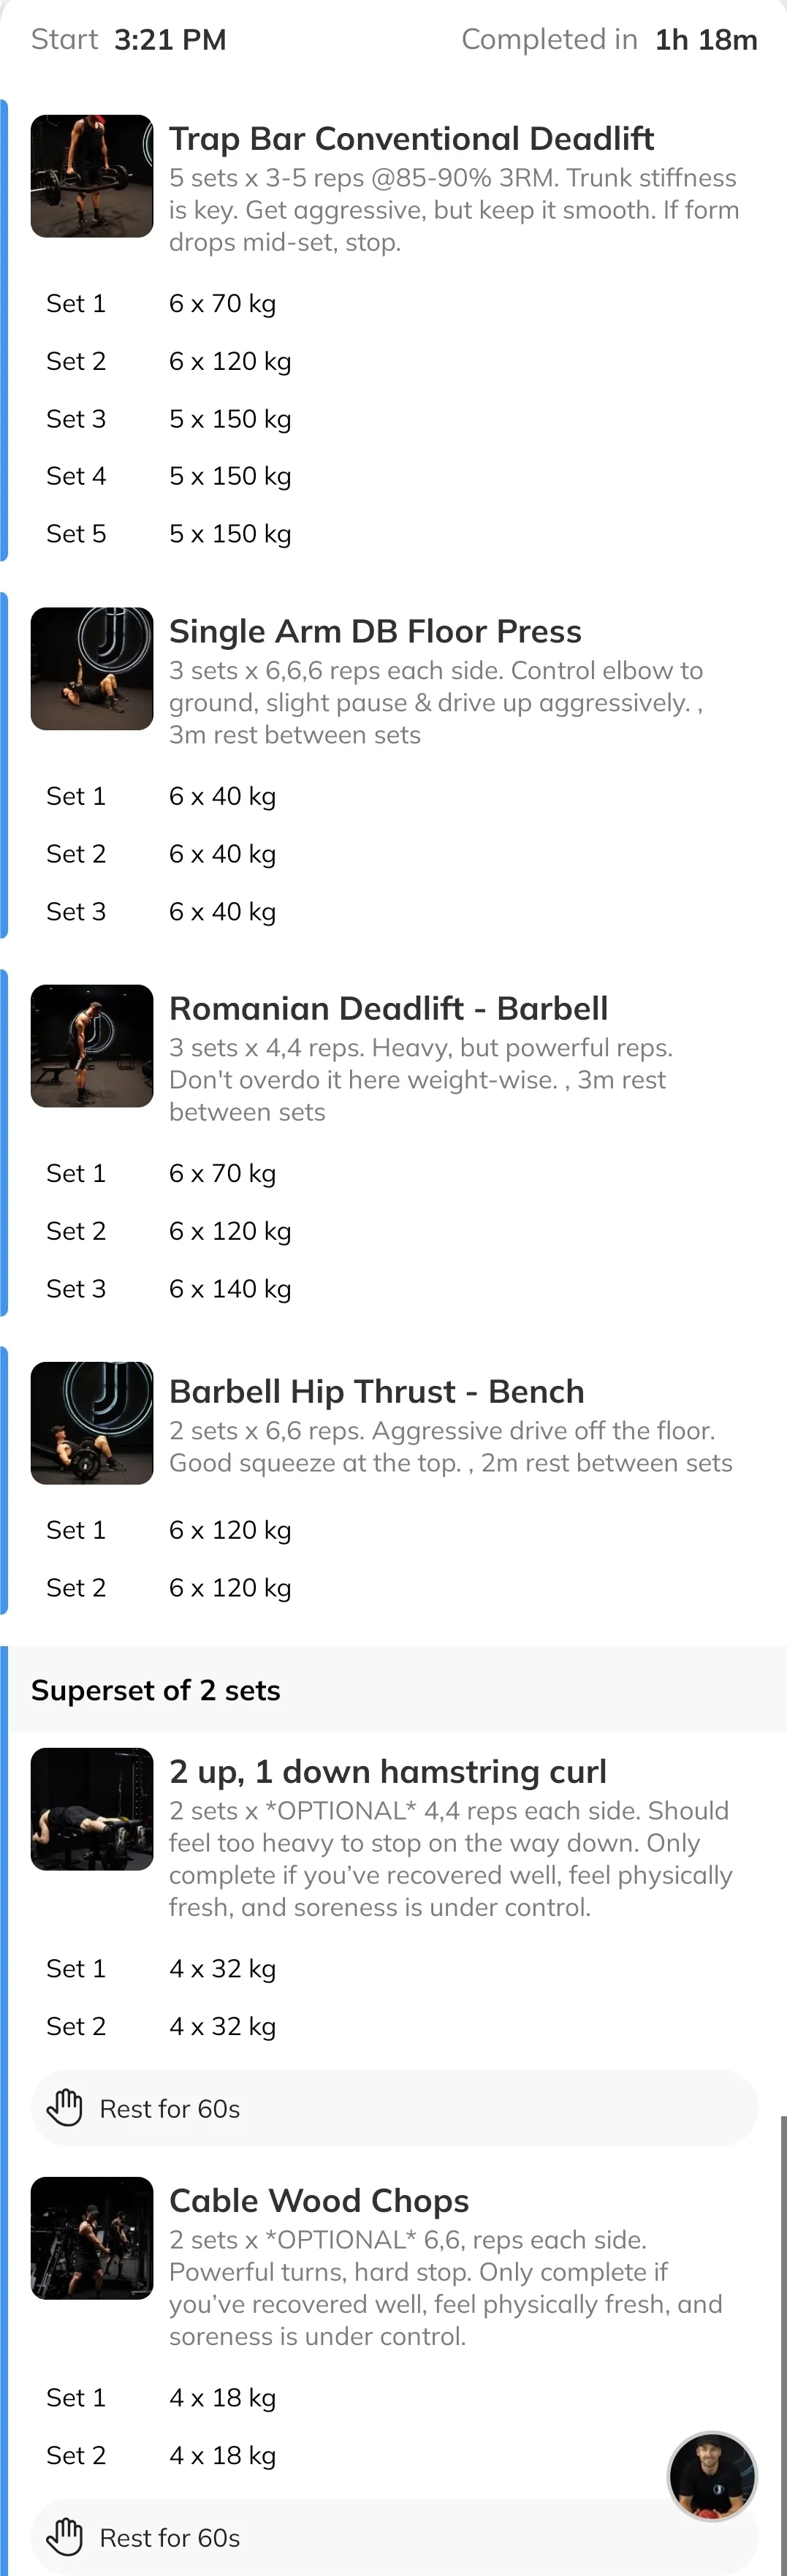Open the Barbell Hip Thrust Bench thumbnail
Viewport: 787px width, 2576px height.
(x=92, y=1423)
